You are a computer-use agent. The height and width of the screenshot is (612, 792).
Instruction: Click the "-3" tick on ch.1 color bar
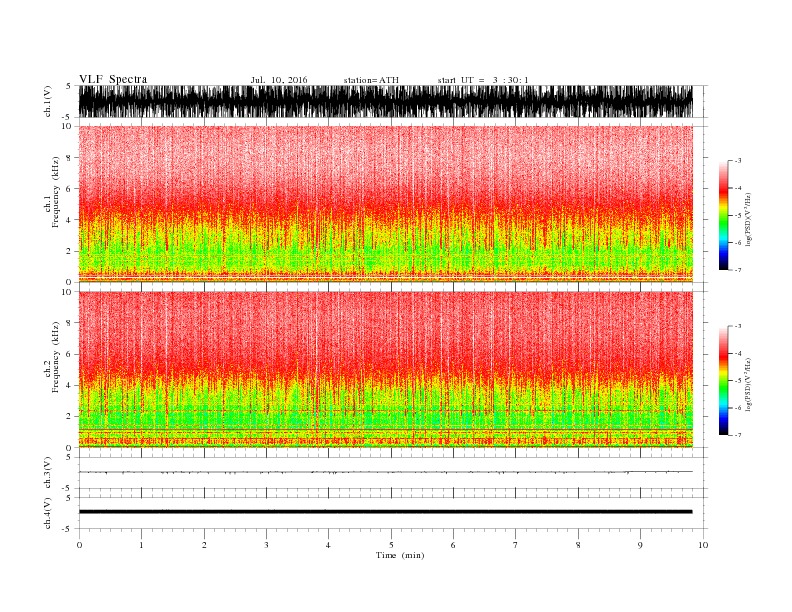737,161
